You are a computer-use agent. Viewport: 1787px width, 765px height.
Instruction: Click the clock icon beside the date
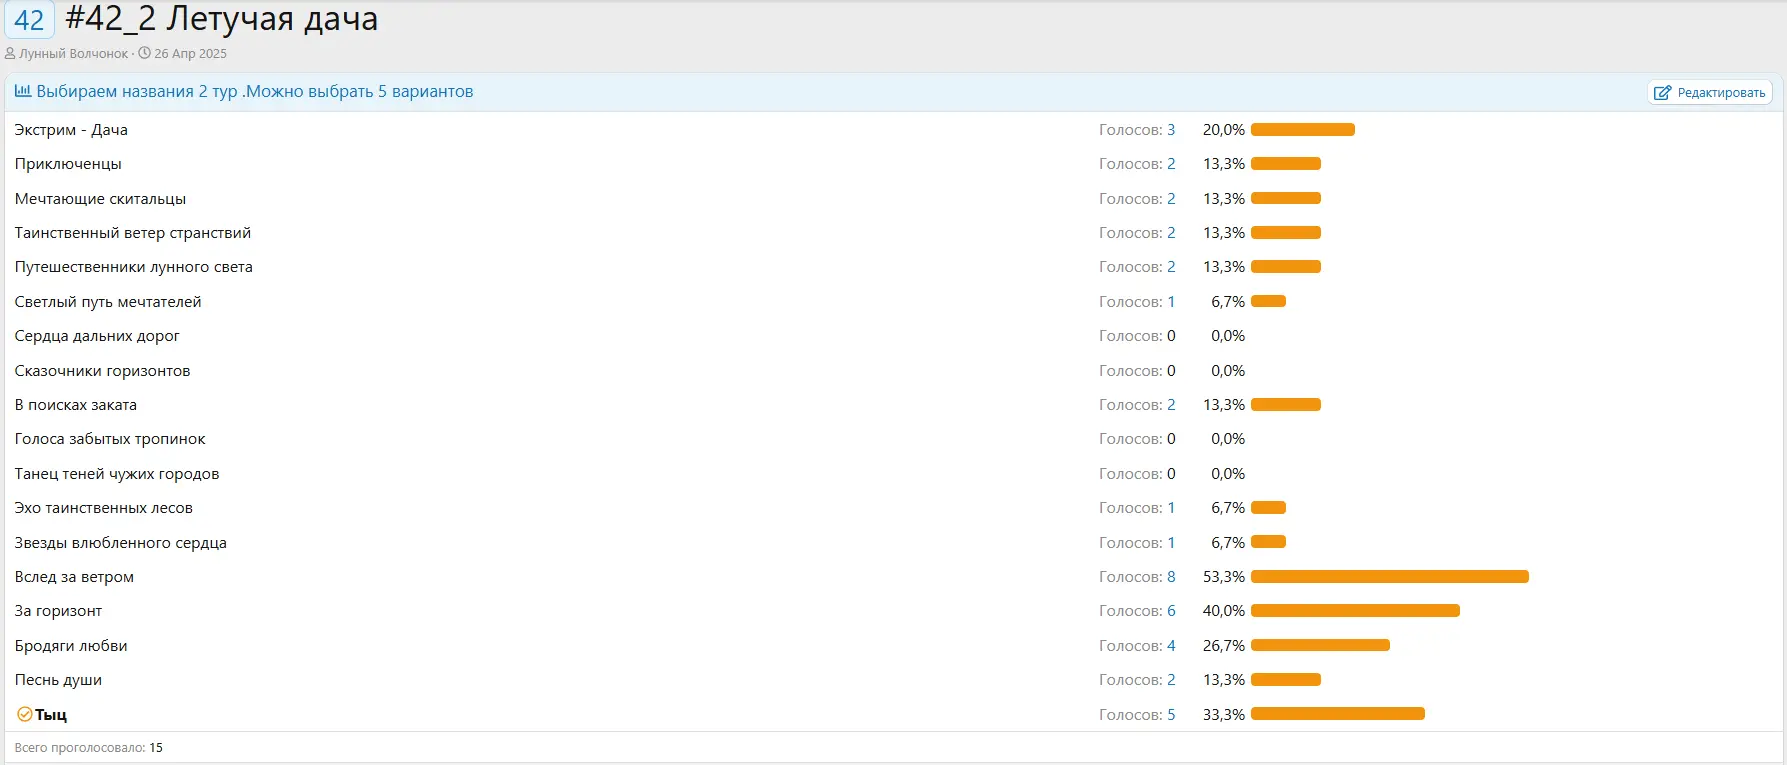tap(144, 54)
